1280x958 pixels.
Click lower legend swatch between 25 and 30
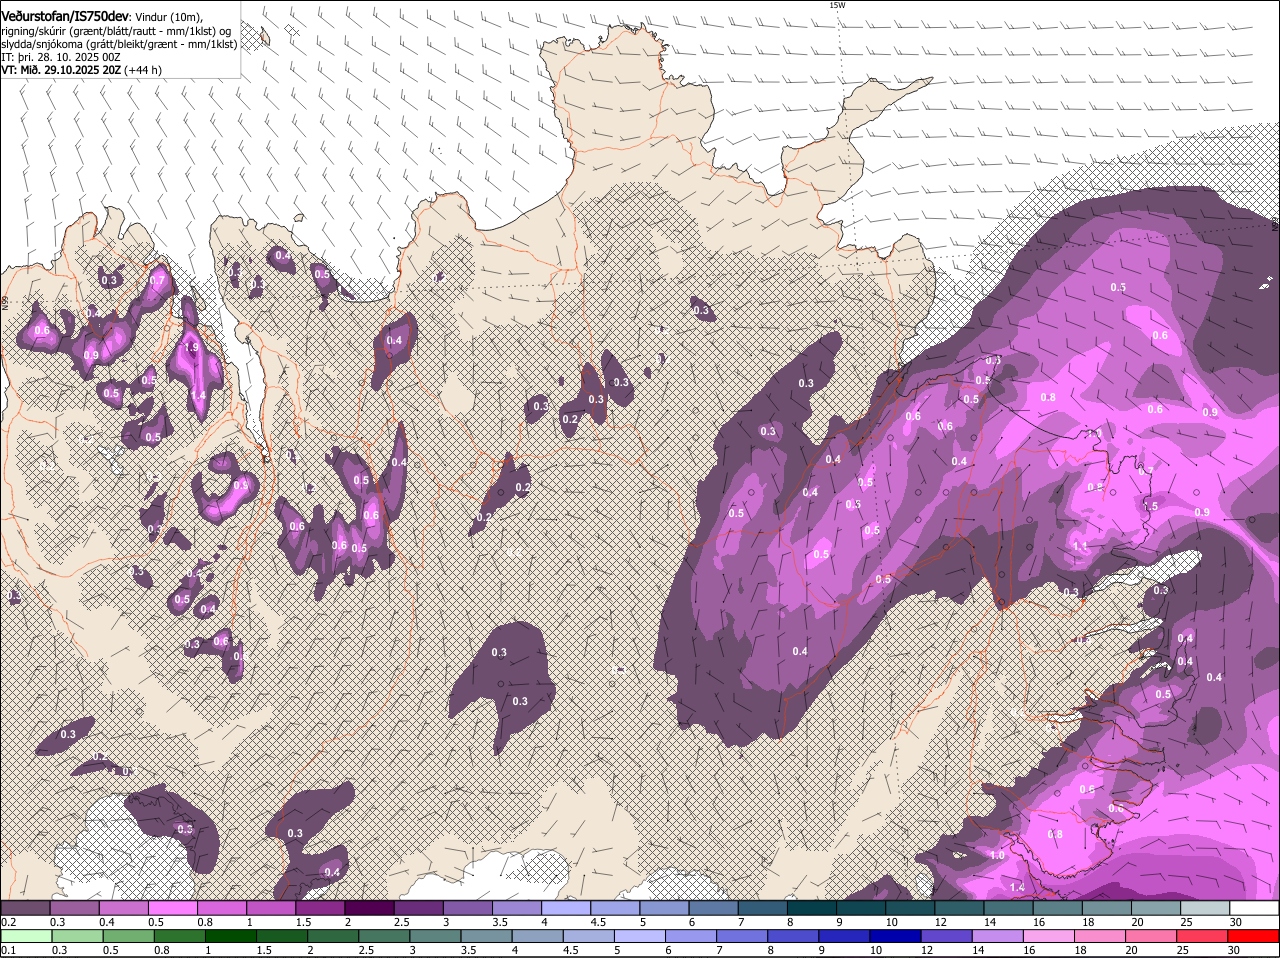click(x=1203, y=936)
